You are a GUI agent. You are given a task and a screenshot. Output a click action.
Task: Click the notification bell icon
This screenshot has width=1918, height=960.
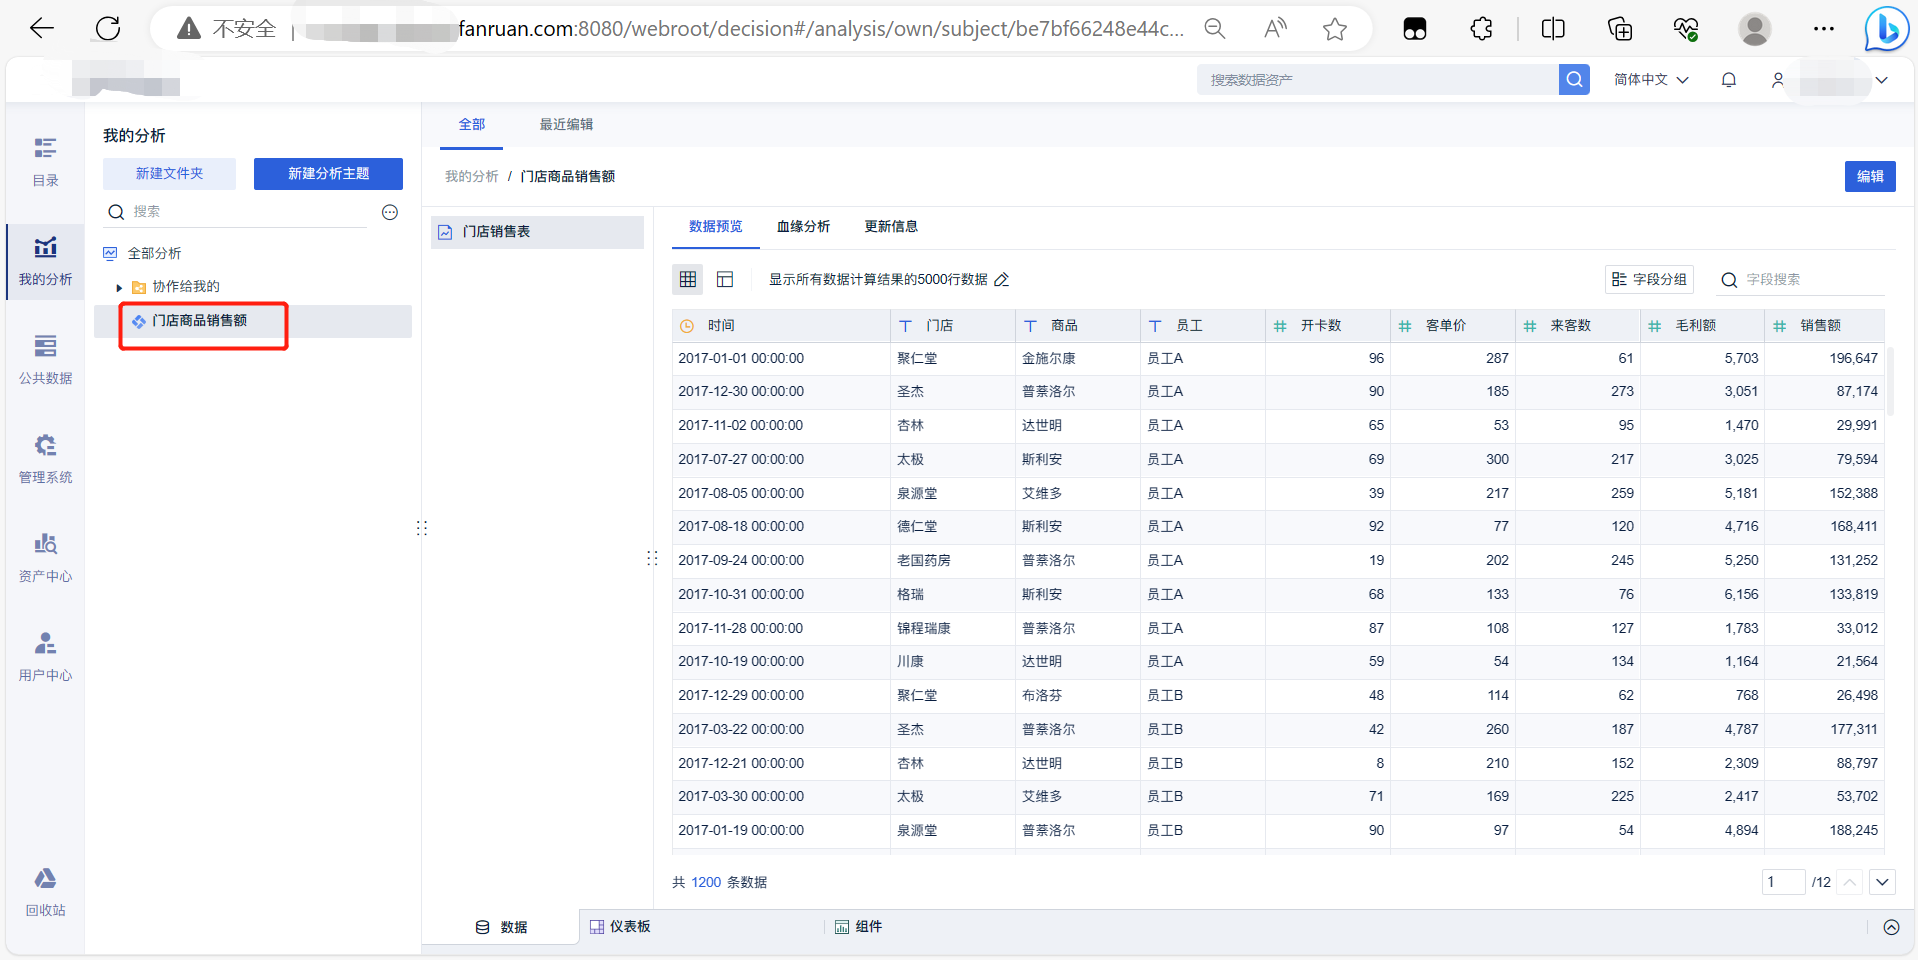[x=1728, y=80]
